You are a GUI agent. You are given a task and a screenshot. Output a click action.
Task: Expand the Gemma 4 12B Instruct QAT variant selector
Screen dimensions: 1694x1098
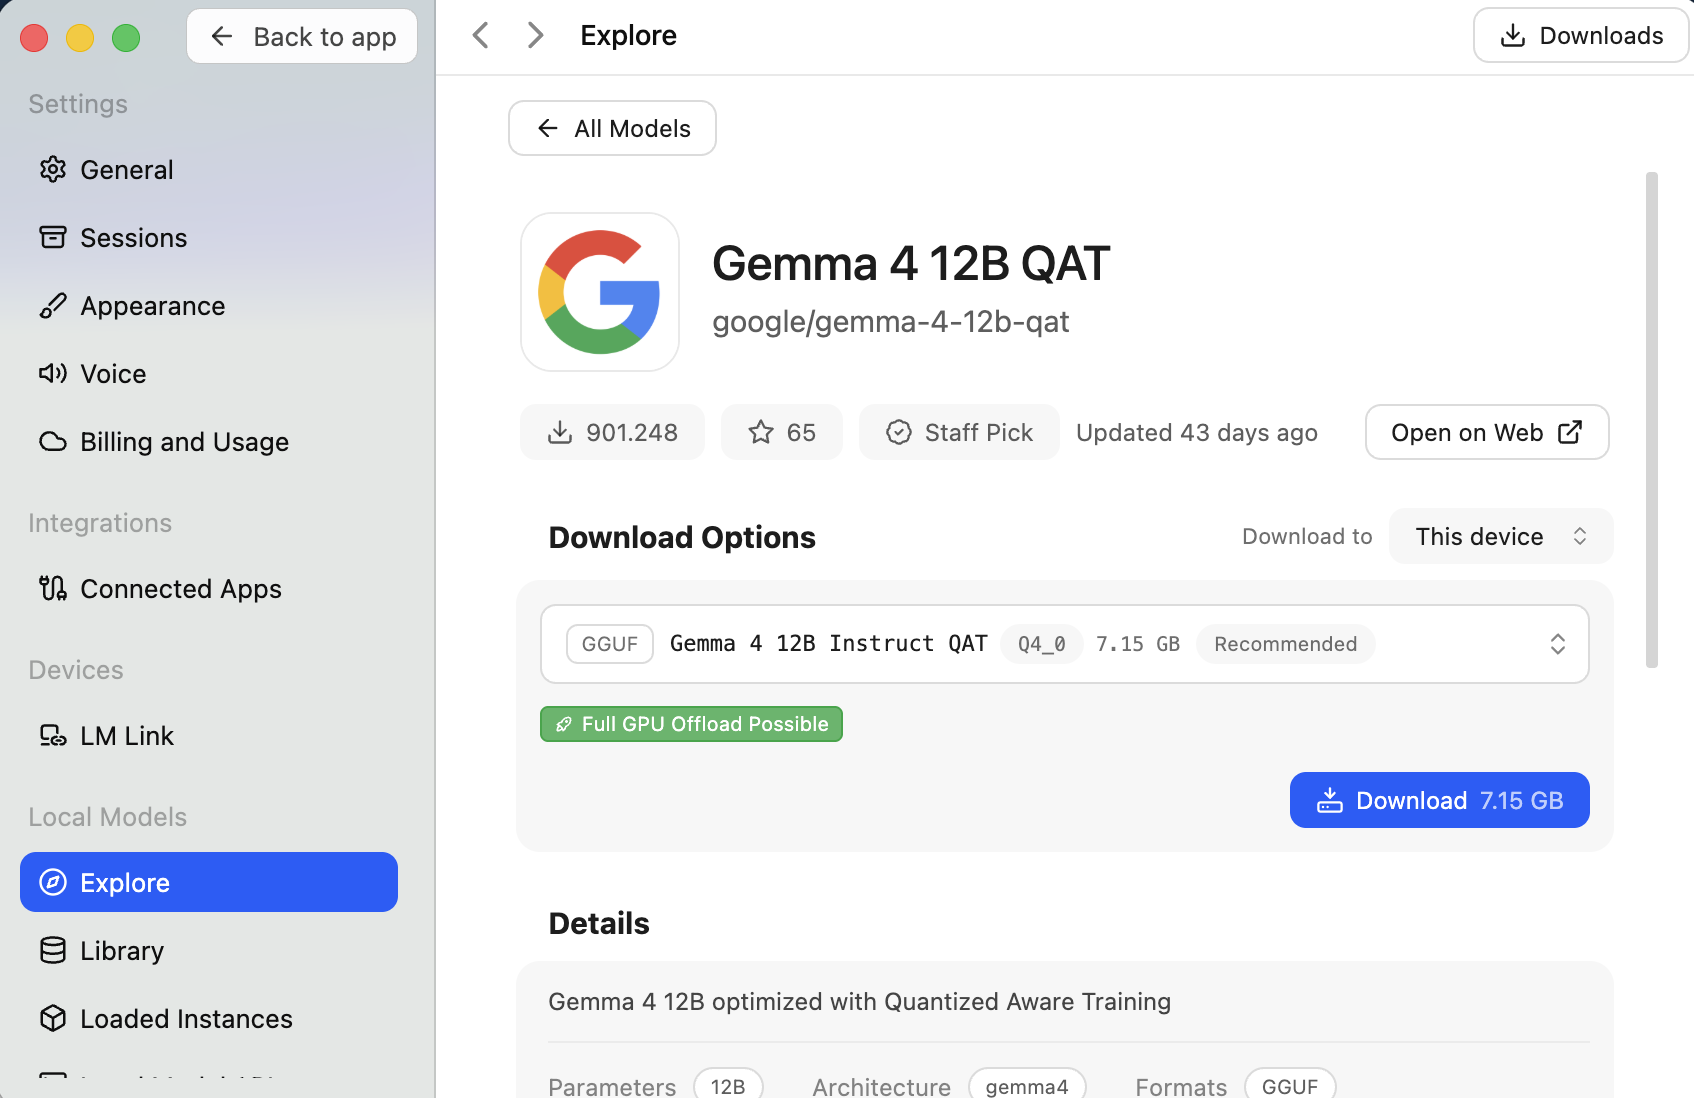(1064, 644)
